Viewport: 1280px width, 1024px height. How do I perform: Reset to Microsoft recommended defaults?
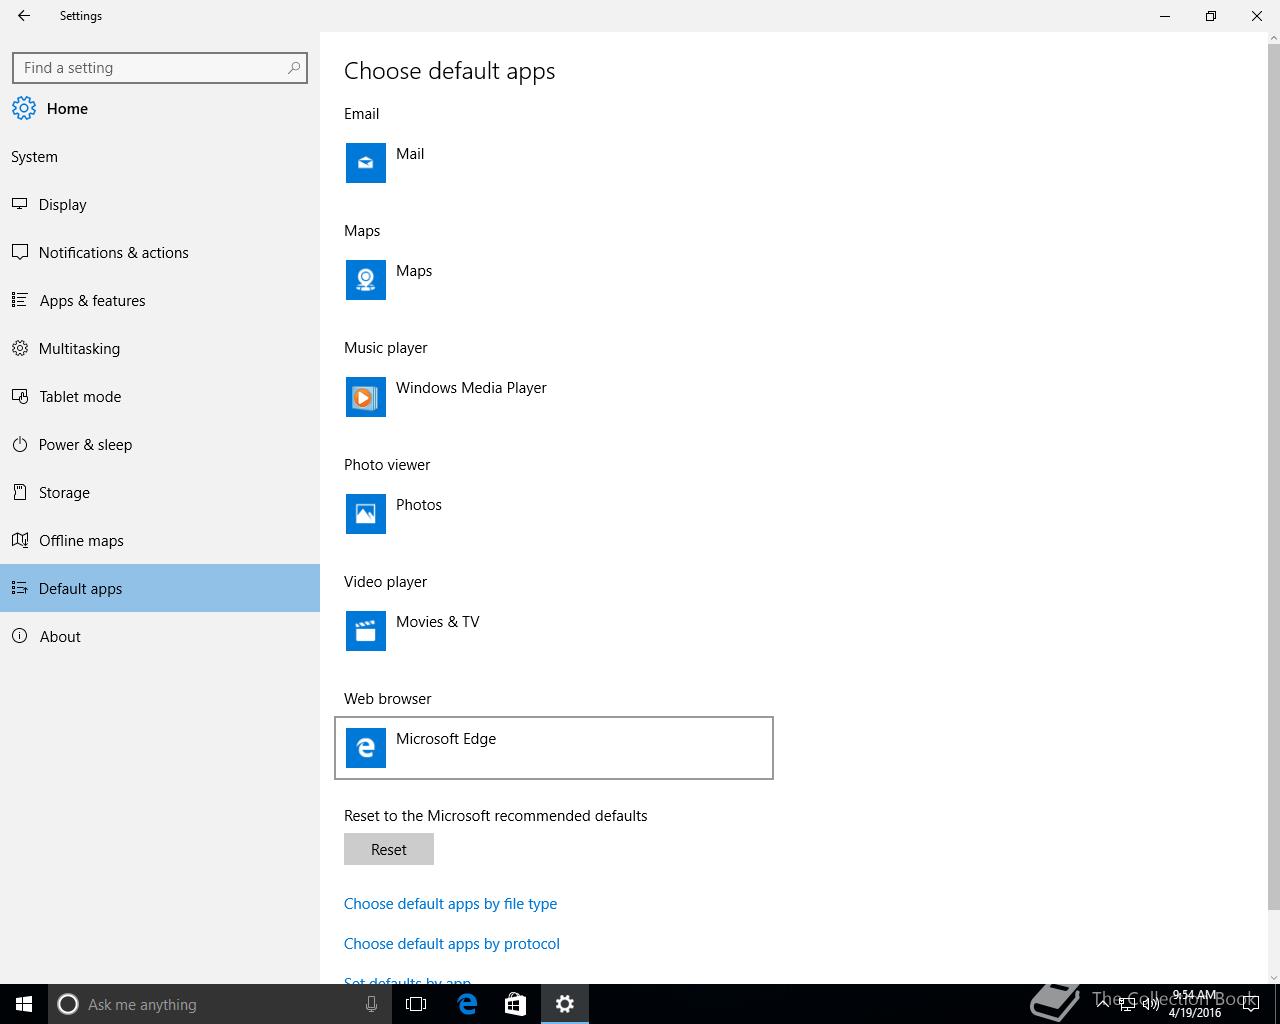389,849
